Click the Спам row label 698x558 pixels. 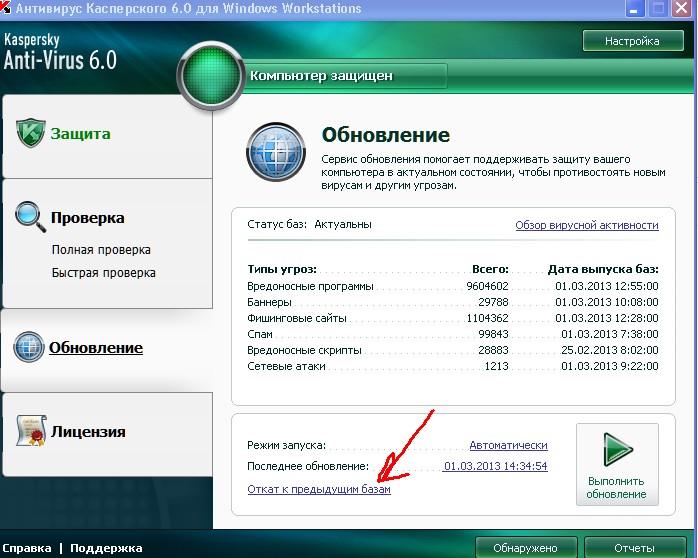coord(260,334)
